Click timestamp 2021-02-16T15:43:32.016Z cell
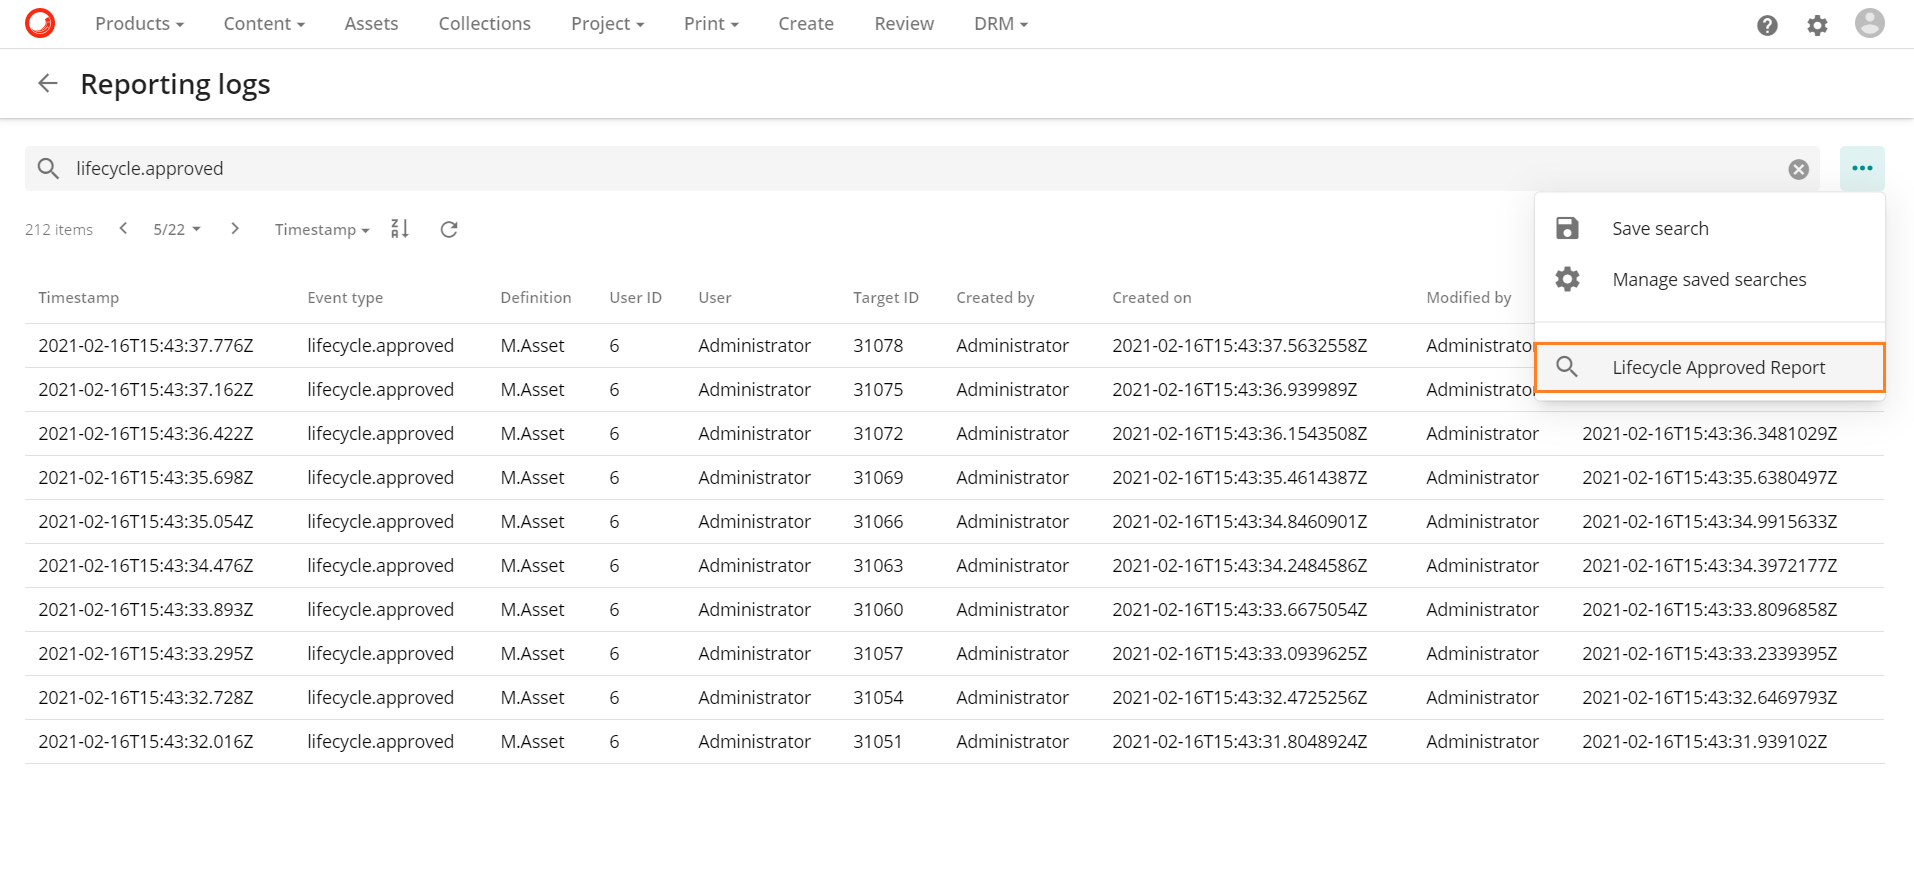The height and width of the screenshot is (885, 1914). (146, 741)
